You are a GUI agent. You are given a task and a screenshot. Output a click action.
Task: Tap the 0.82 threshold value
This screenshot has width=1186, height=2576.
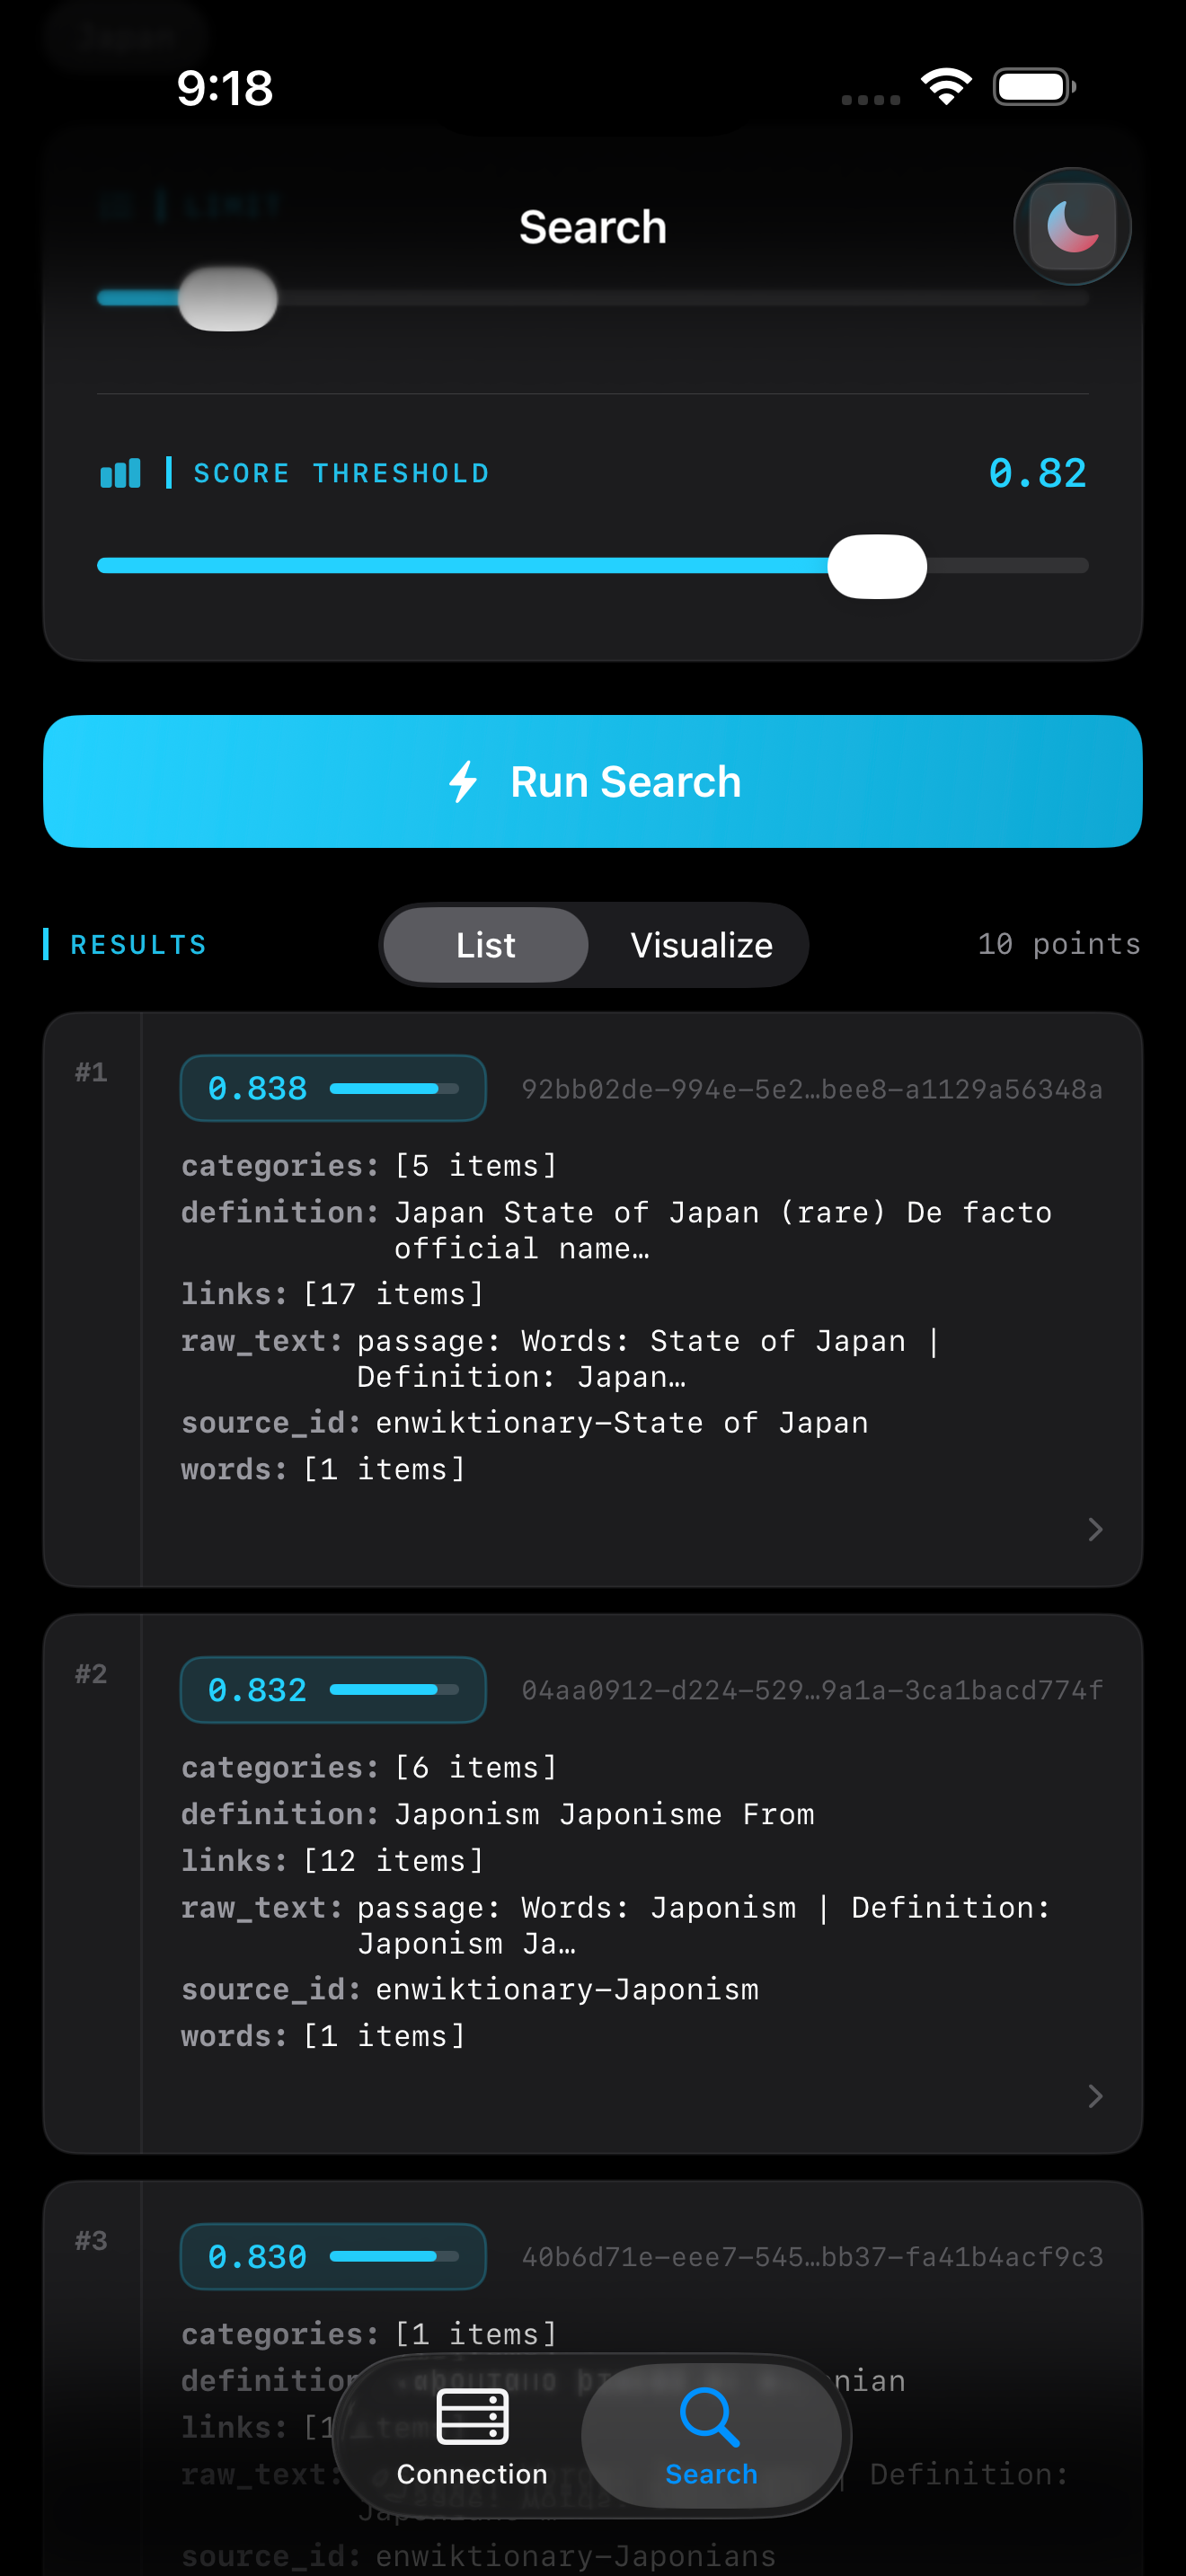click(1037, 473)
